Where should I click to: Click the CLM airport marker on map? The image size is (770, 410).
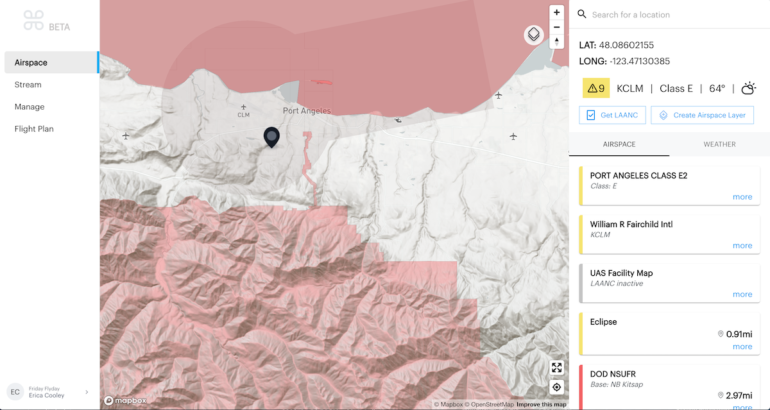(x=243, y=105)
